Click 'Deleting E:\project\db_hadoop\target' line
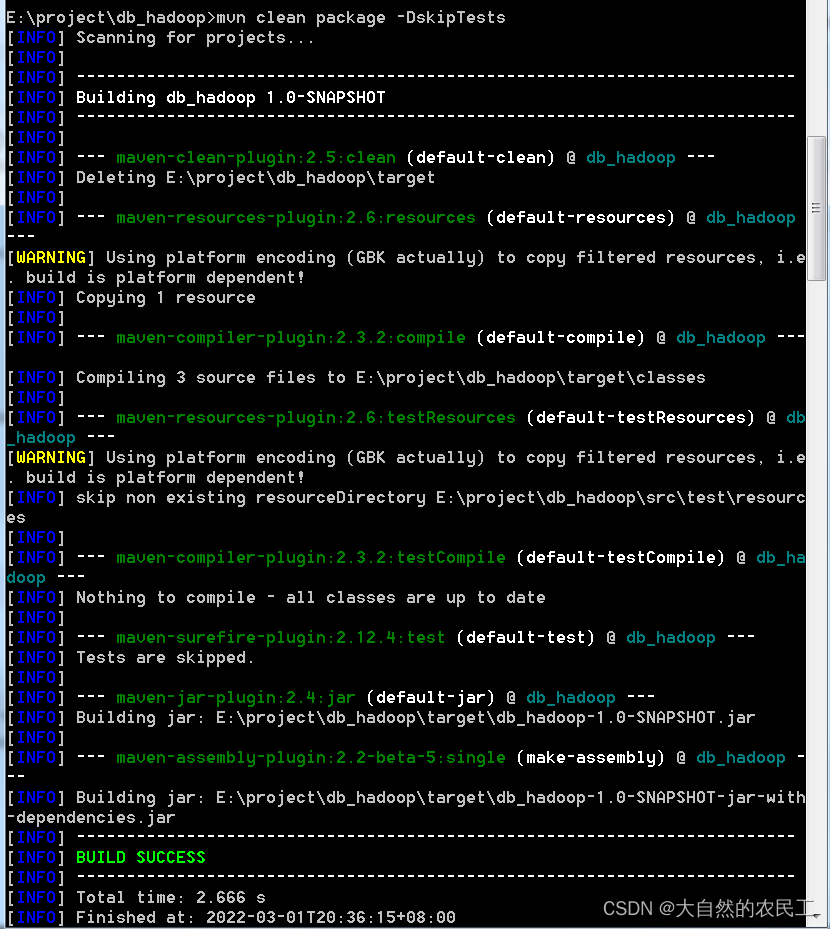Screen dimensions: 830x929 click(x=255, y=178)
